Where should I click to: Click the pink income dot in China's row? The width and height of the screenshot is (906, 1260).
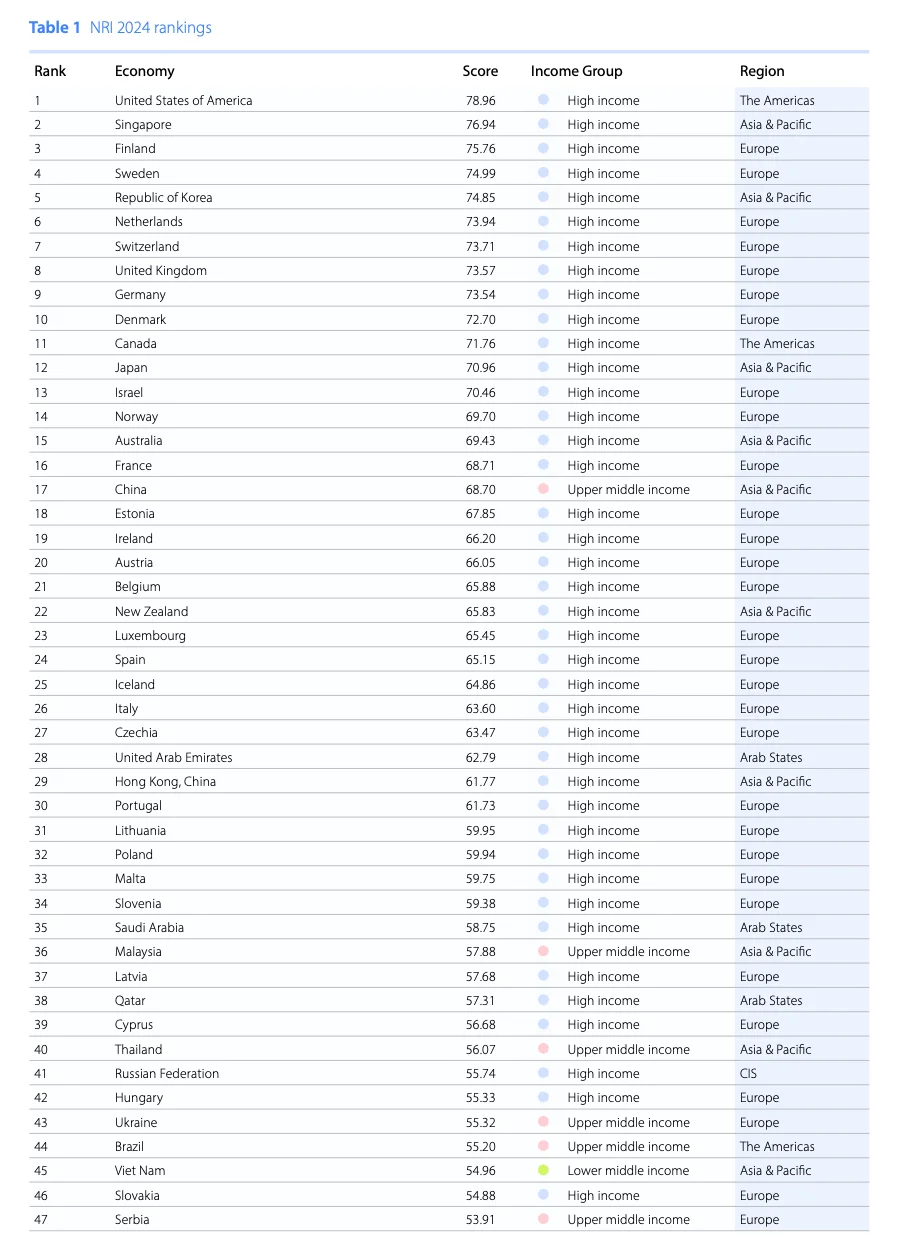(543, 489)
